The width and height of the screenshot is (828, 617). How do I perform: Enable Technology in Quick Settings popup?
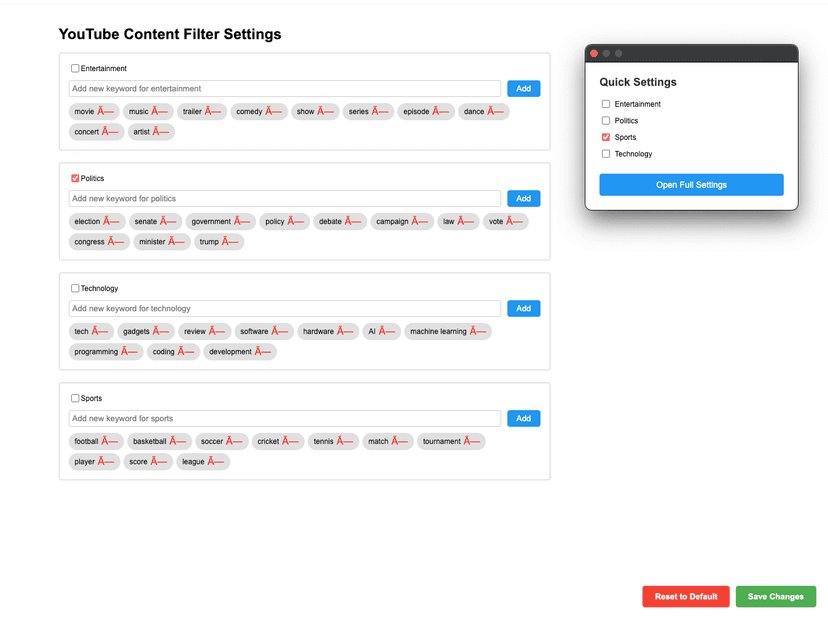click(x=606, y=154)
